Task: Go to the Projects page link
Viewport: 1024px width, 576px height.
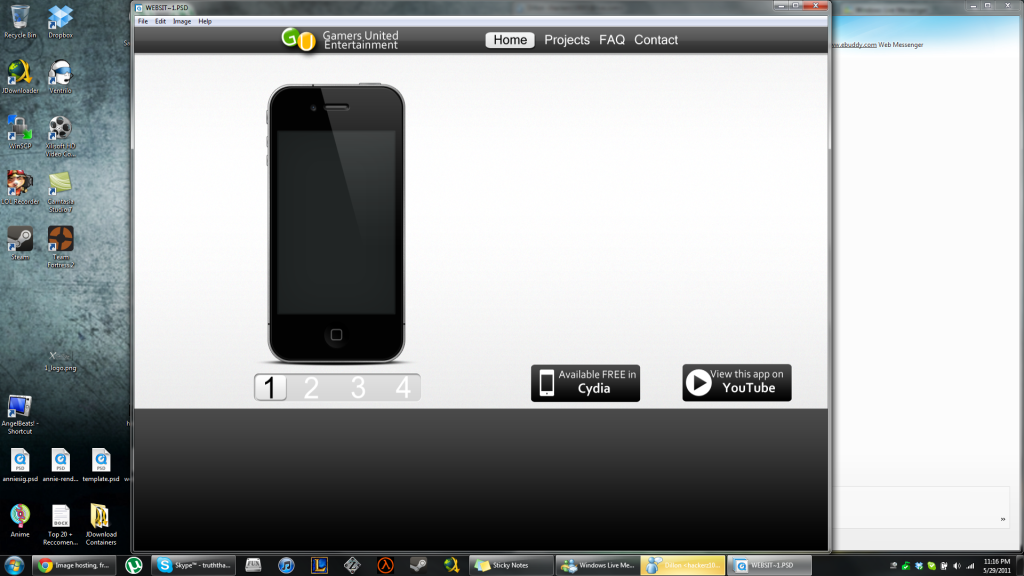Action: (x=567, y=40)
